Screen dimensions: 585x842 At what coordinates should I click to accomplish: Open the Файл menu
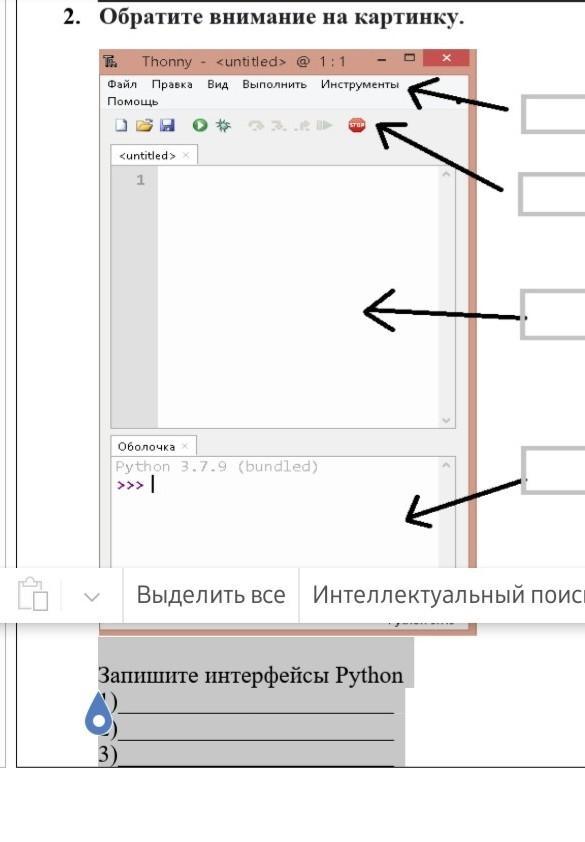(x=122, y=84)
